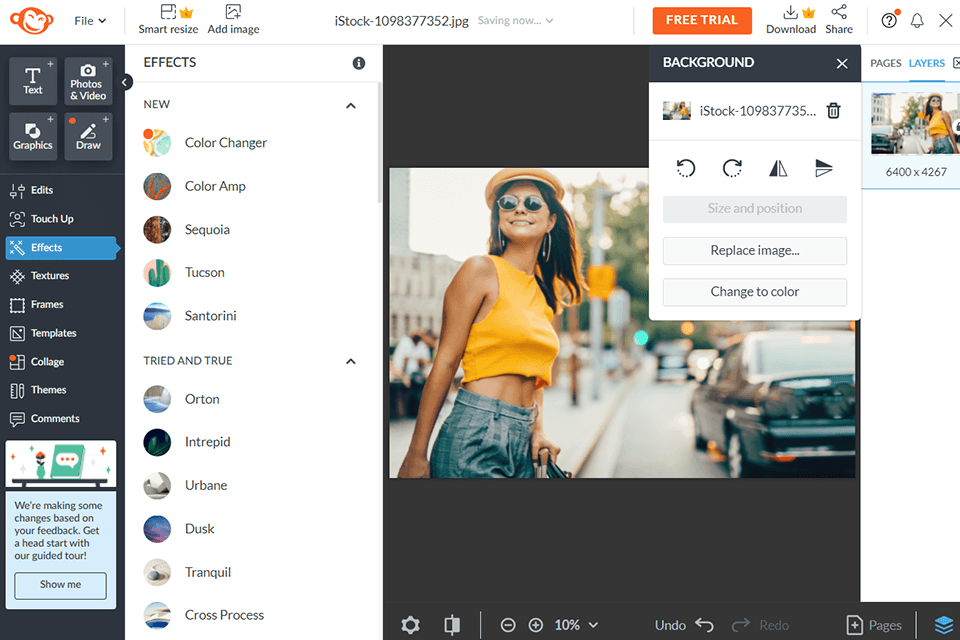
Task: Click Show me guided tour button
Action: coord(61,585)
